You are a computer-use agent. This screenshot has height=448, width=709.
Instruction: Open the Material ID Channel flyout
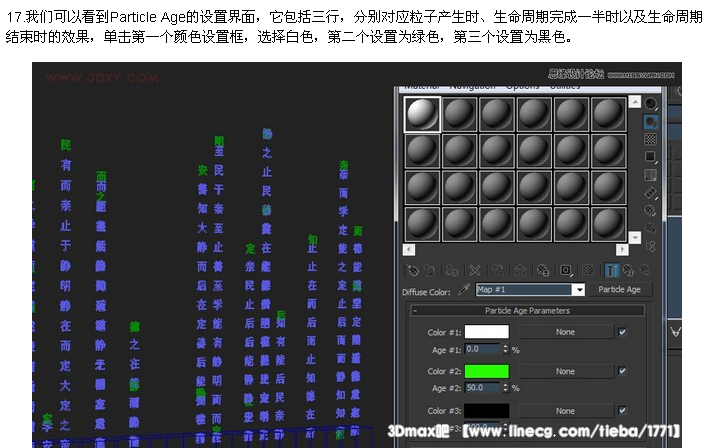tap(566, 270)
